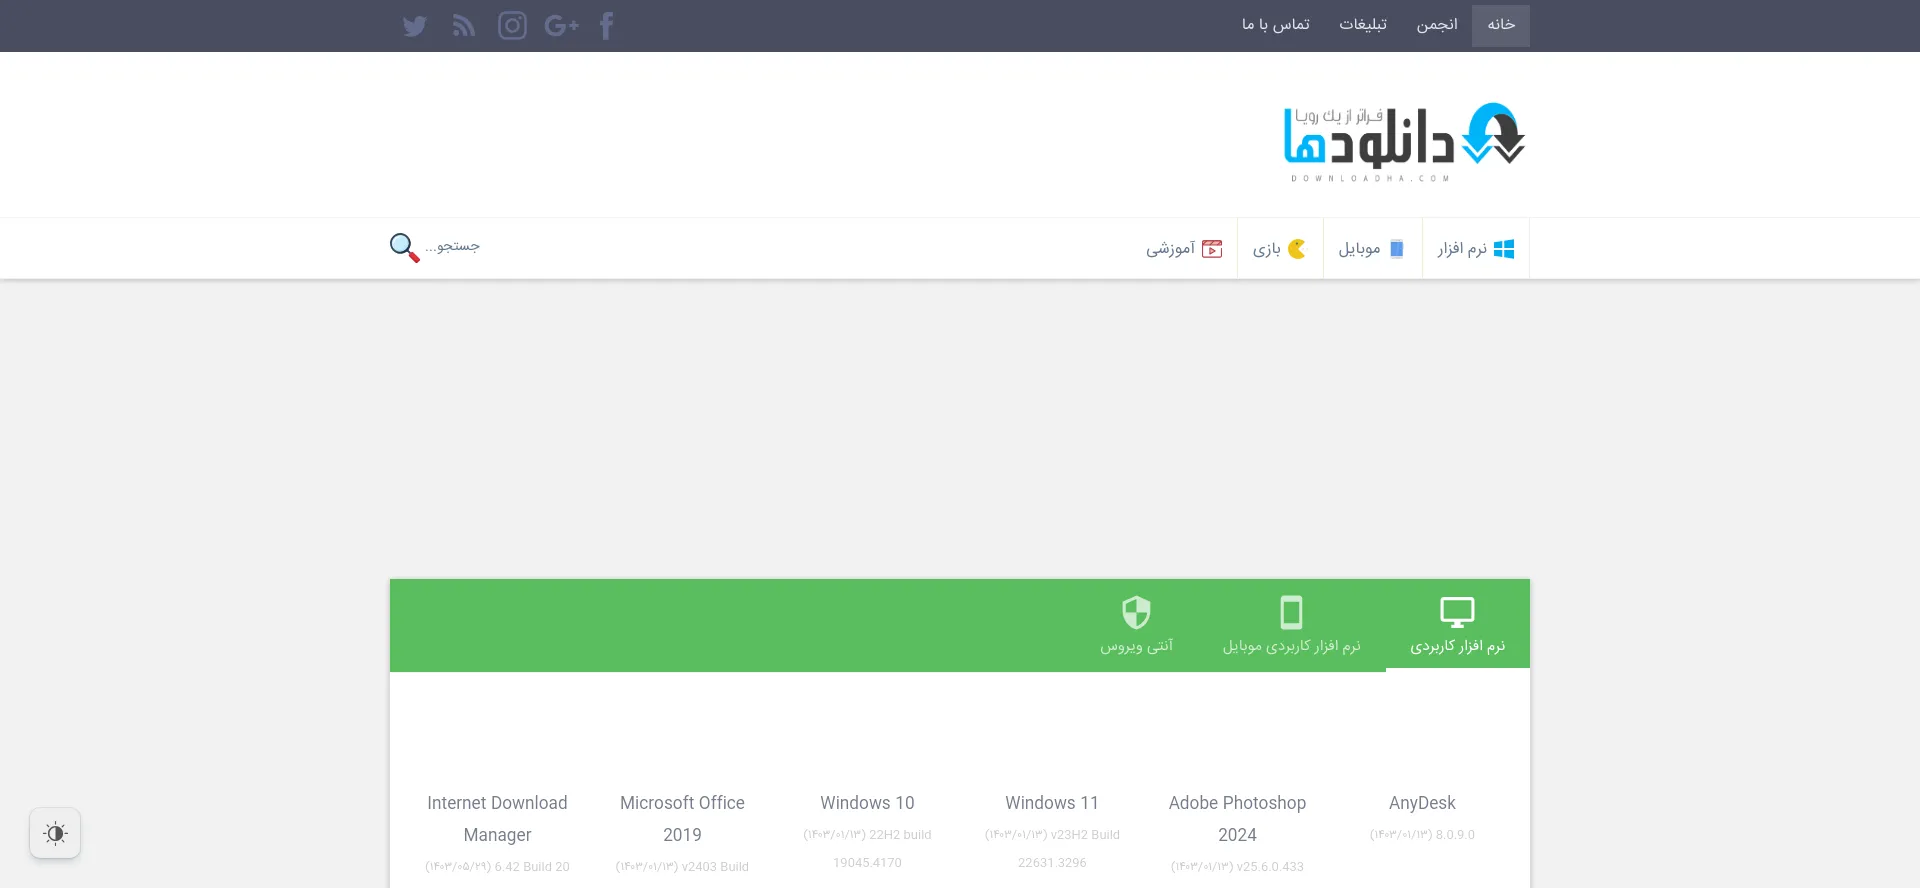Click the smartphone icon in green bar
1920x888 pixels.
(1292, 611)
